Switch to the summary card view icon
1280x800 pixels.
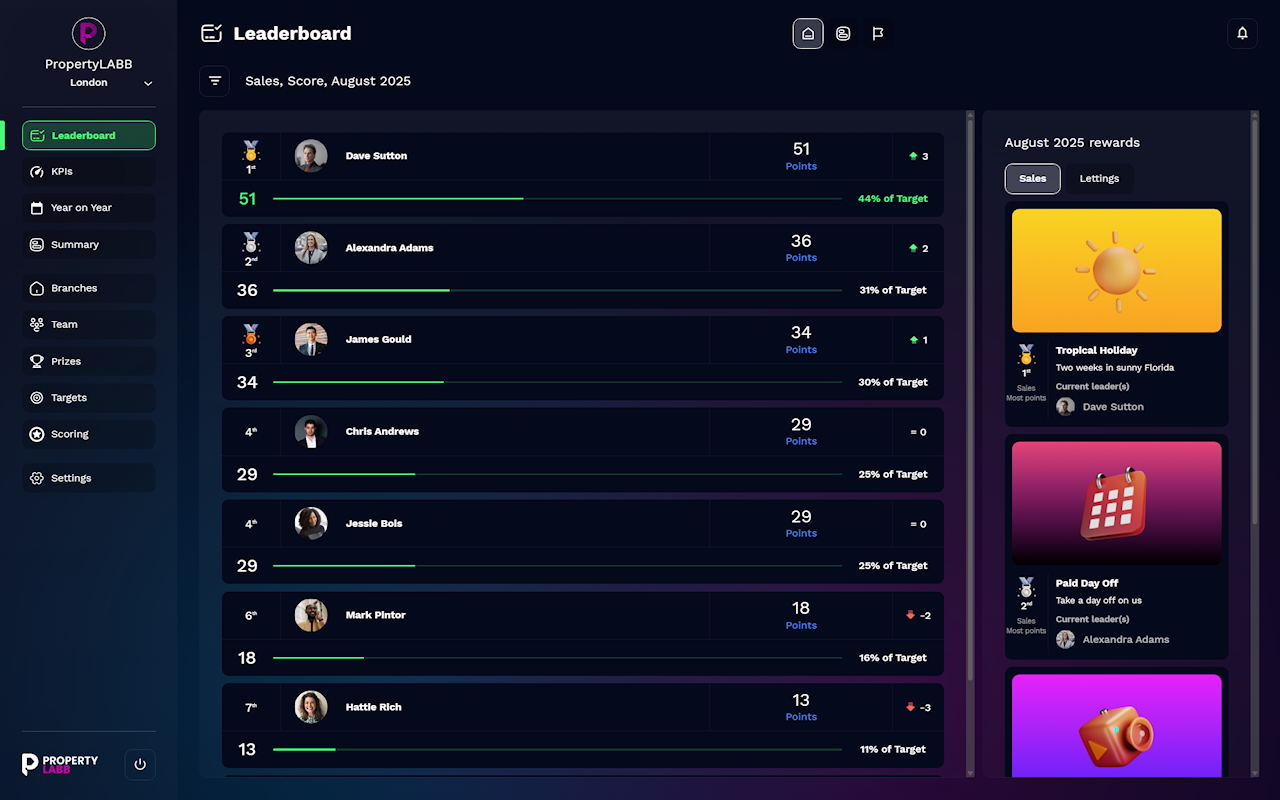pyautogui.click(x=843, y=33)
